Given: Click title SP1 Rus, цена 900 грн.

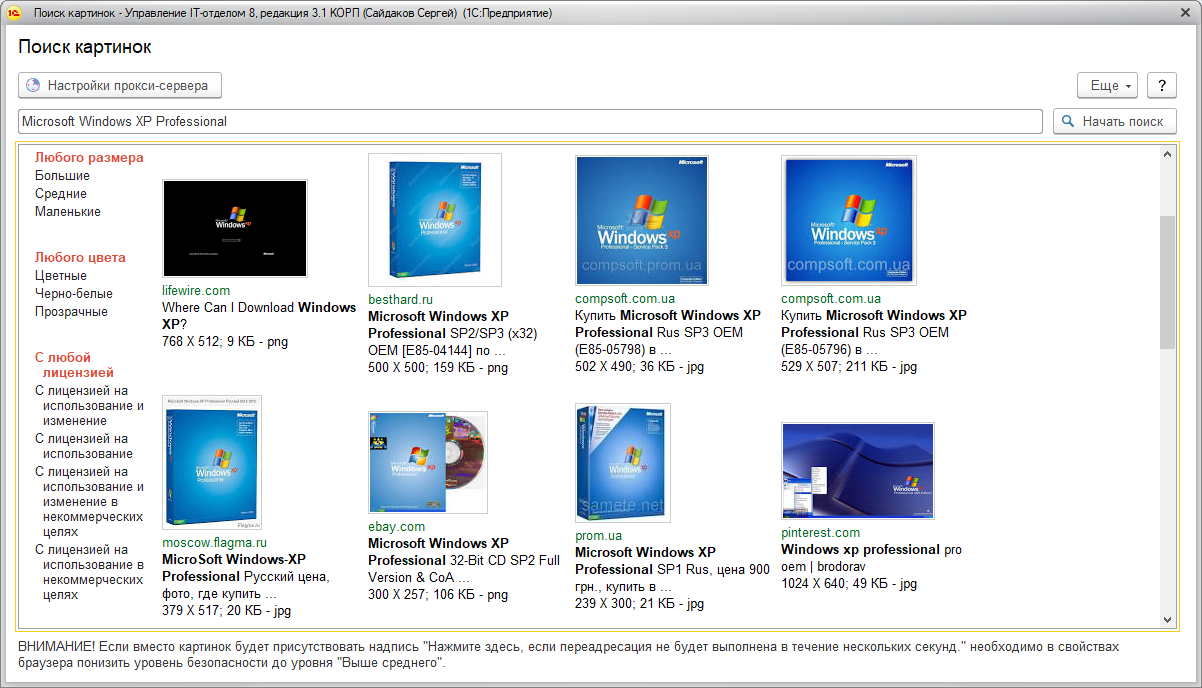Looking at the screenshot, I should coord(672,569).
